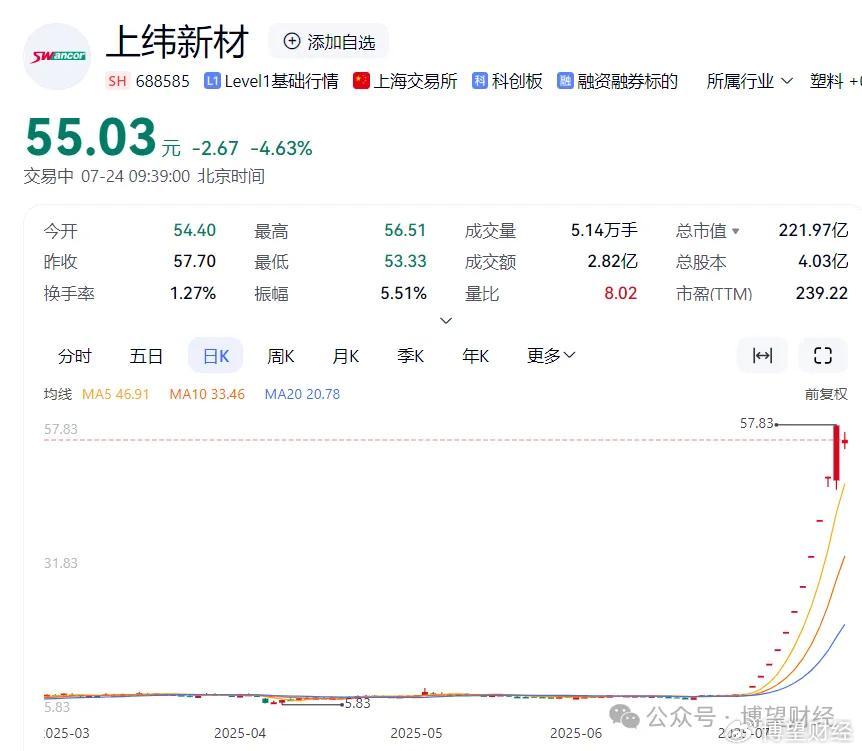Click the 量比 value 8.02
862x751 pixels.
pyautogui.click(x=621, y=293)
